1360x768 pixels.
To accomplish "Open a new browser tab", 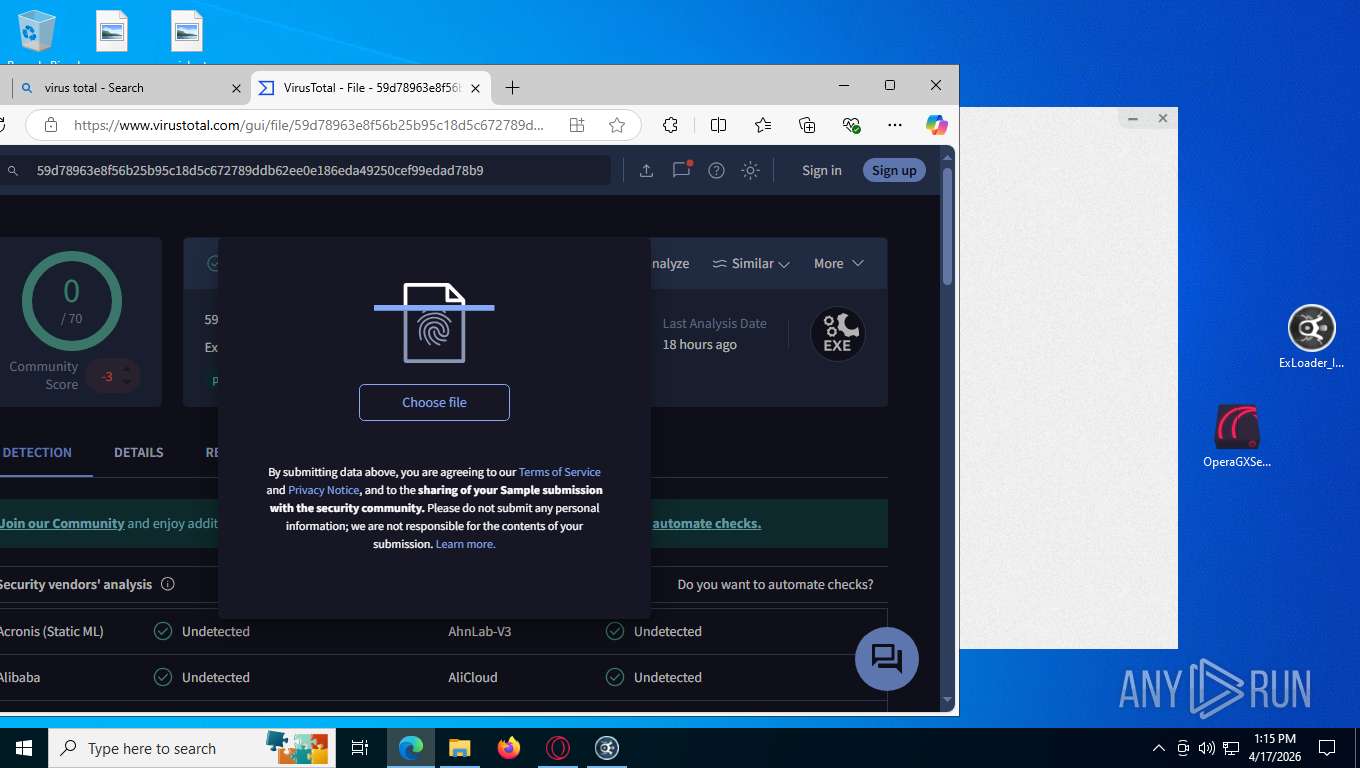I will point(512,88).
